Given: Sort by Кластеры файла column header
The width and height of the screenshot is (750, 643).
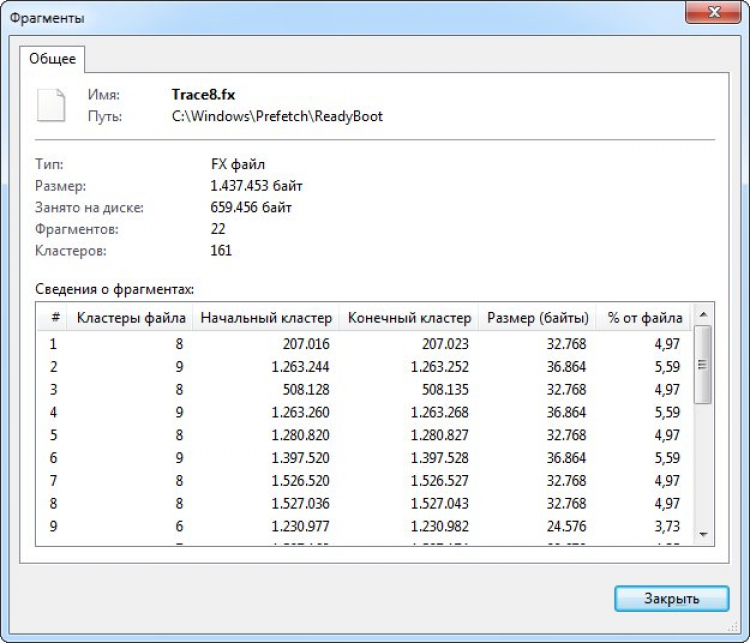Looking at the screenshot, I should pyautogui.click(x=131, y=317).
